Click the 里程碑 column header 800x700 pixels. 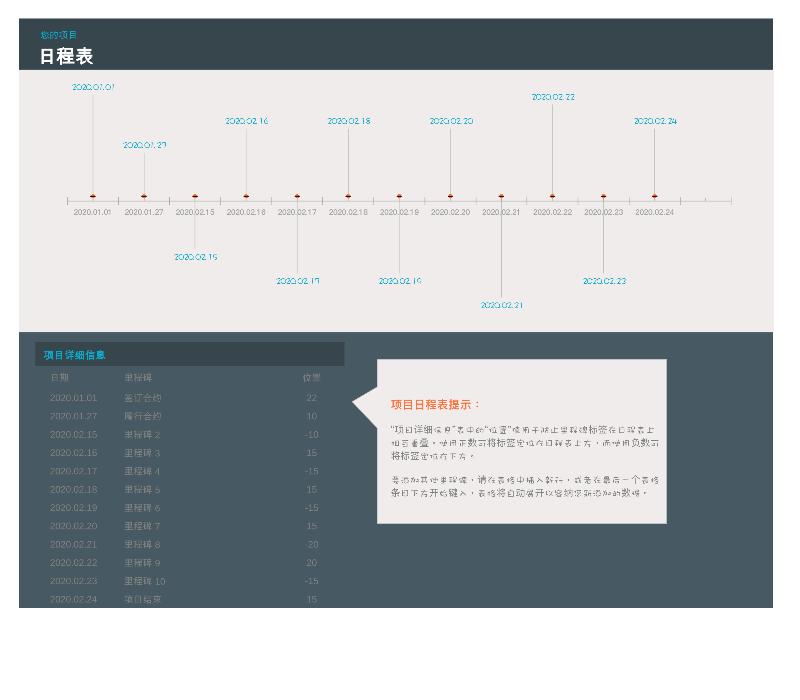[x=138, y=378]
